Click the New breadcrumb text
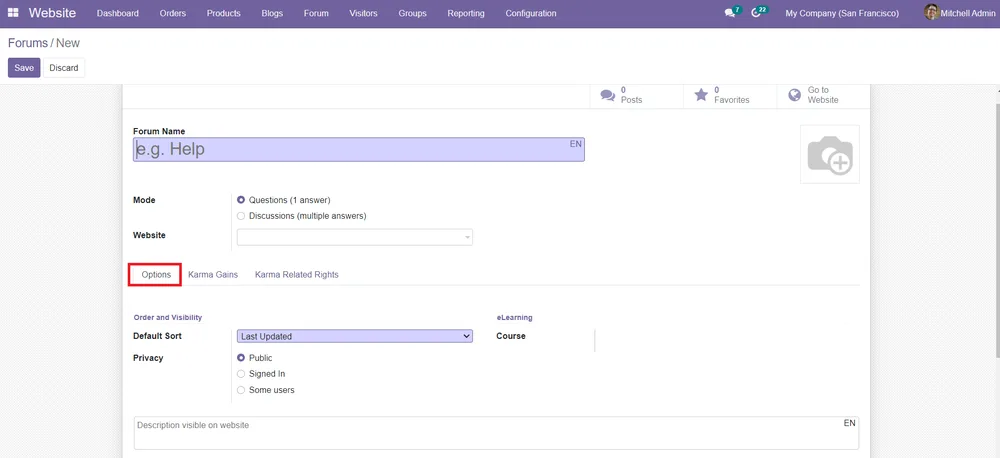 pos(68,43)
